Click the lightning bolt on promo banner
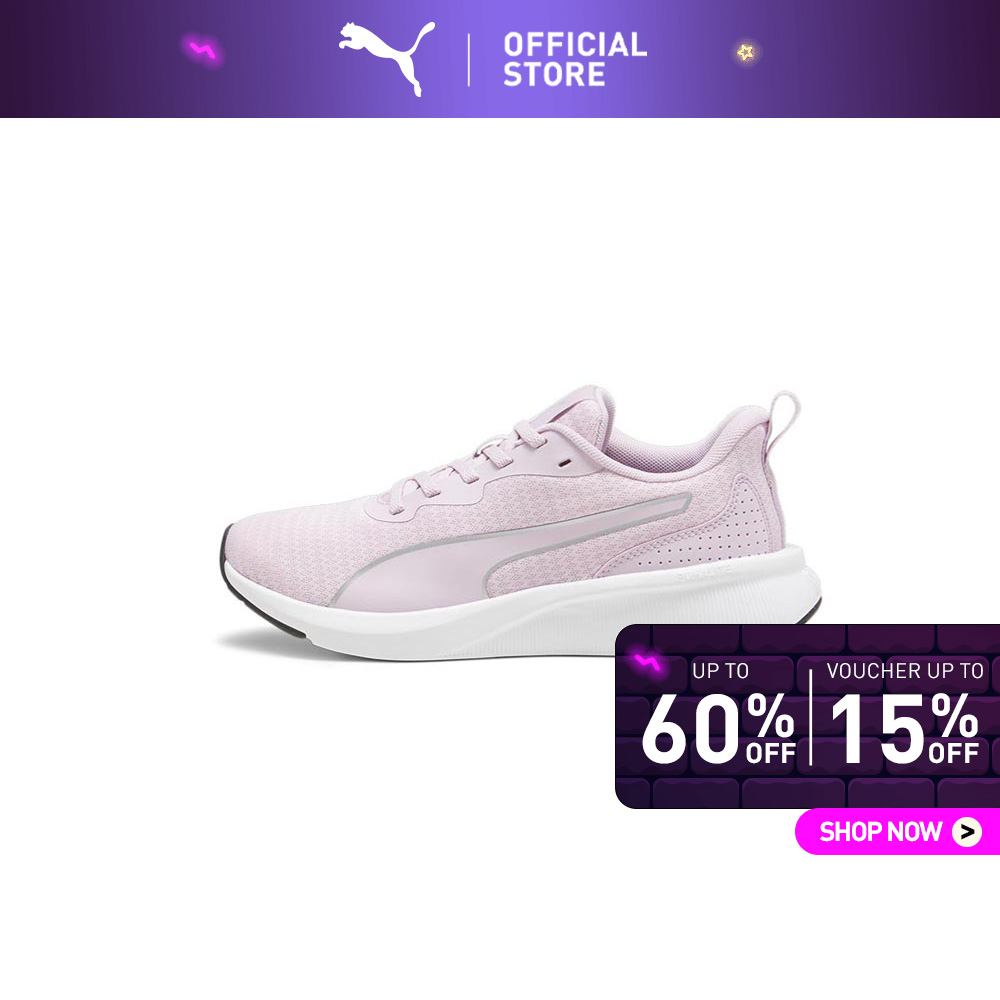The width and height of the screenshot is (1000, 1000). 647,662
